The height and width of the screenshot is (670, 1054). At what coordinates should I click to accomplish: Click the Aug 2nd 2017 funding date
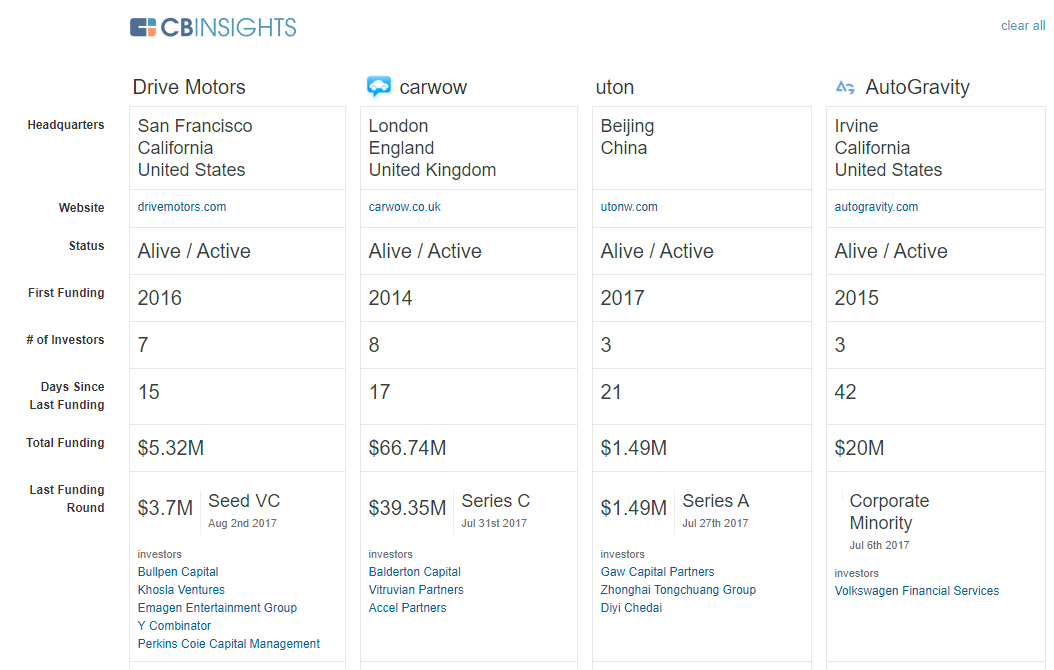coord(242,524)
